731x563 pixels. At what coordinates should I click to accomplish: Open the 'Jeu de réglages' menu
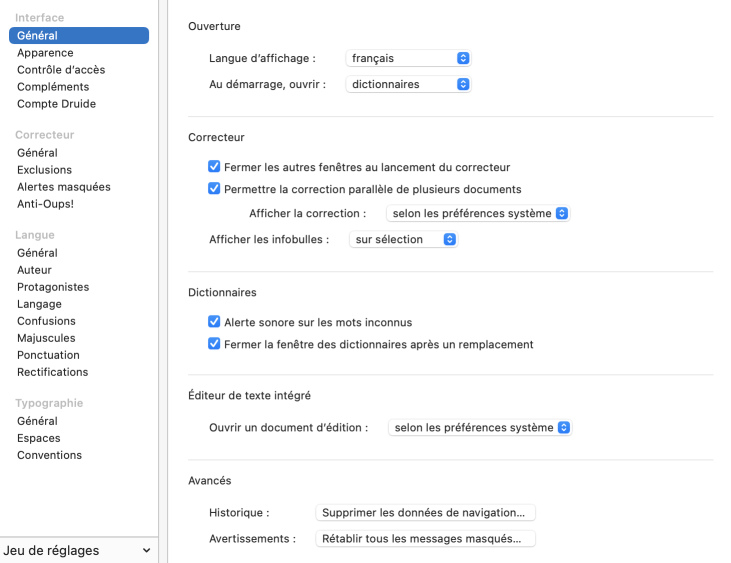78,550
